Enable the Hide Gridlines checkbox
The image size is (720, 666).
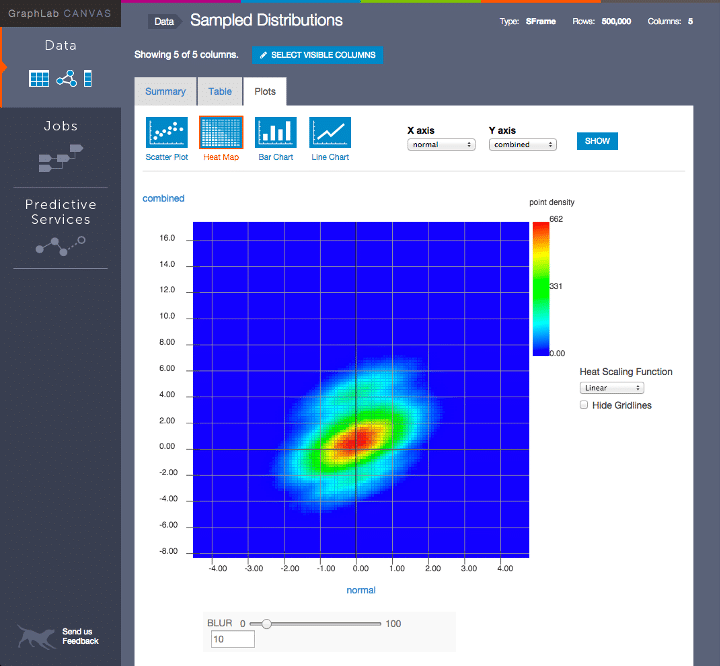pyautogui.click(x=584, y=405)
